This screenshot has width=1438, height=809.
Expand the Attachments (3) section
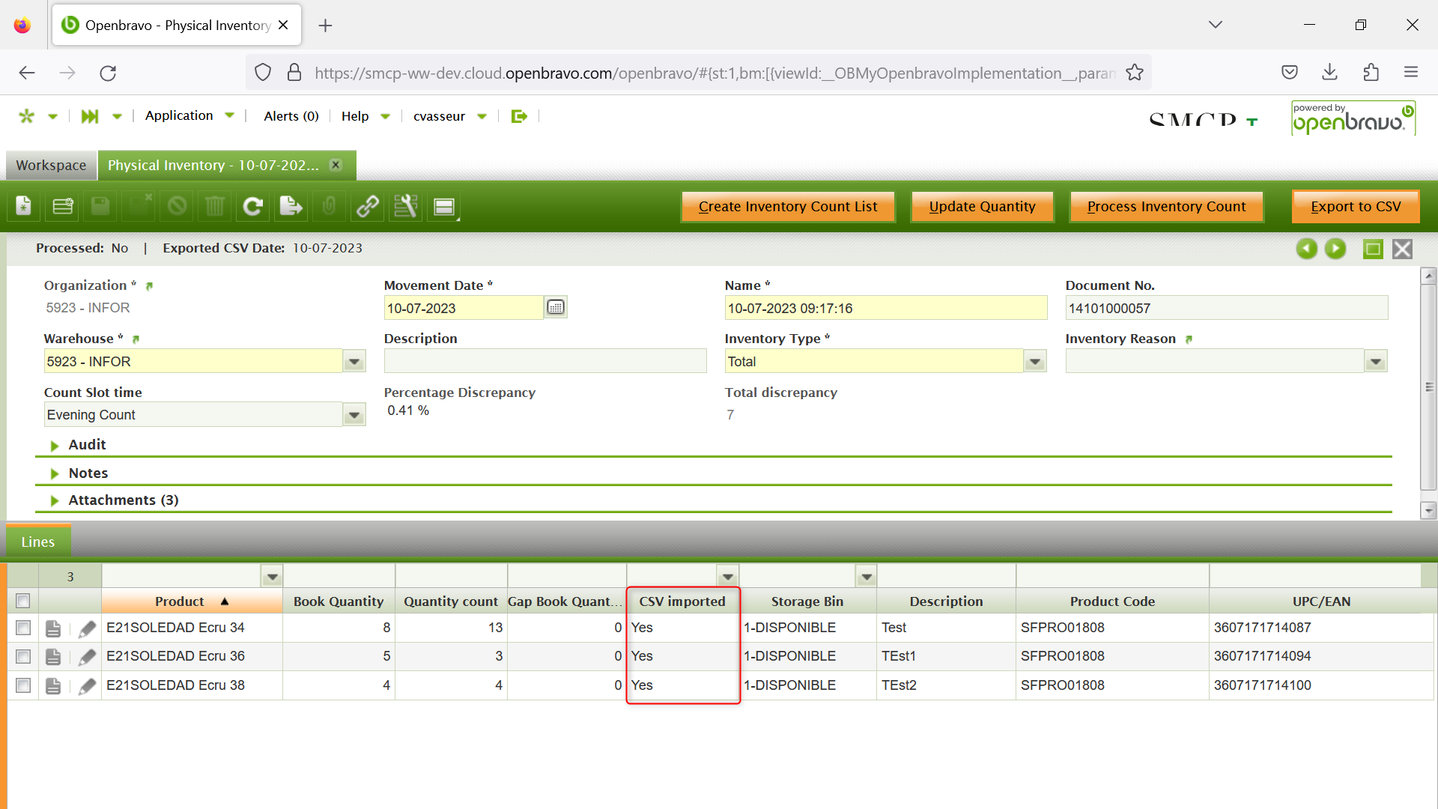pos(122,500)
